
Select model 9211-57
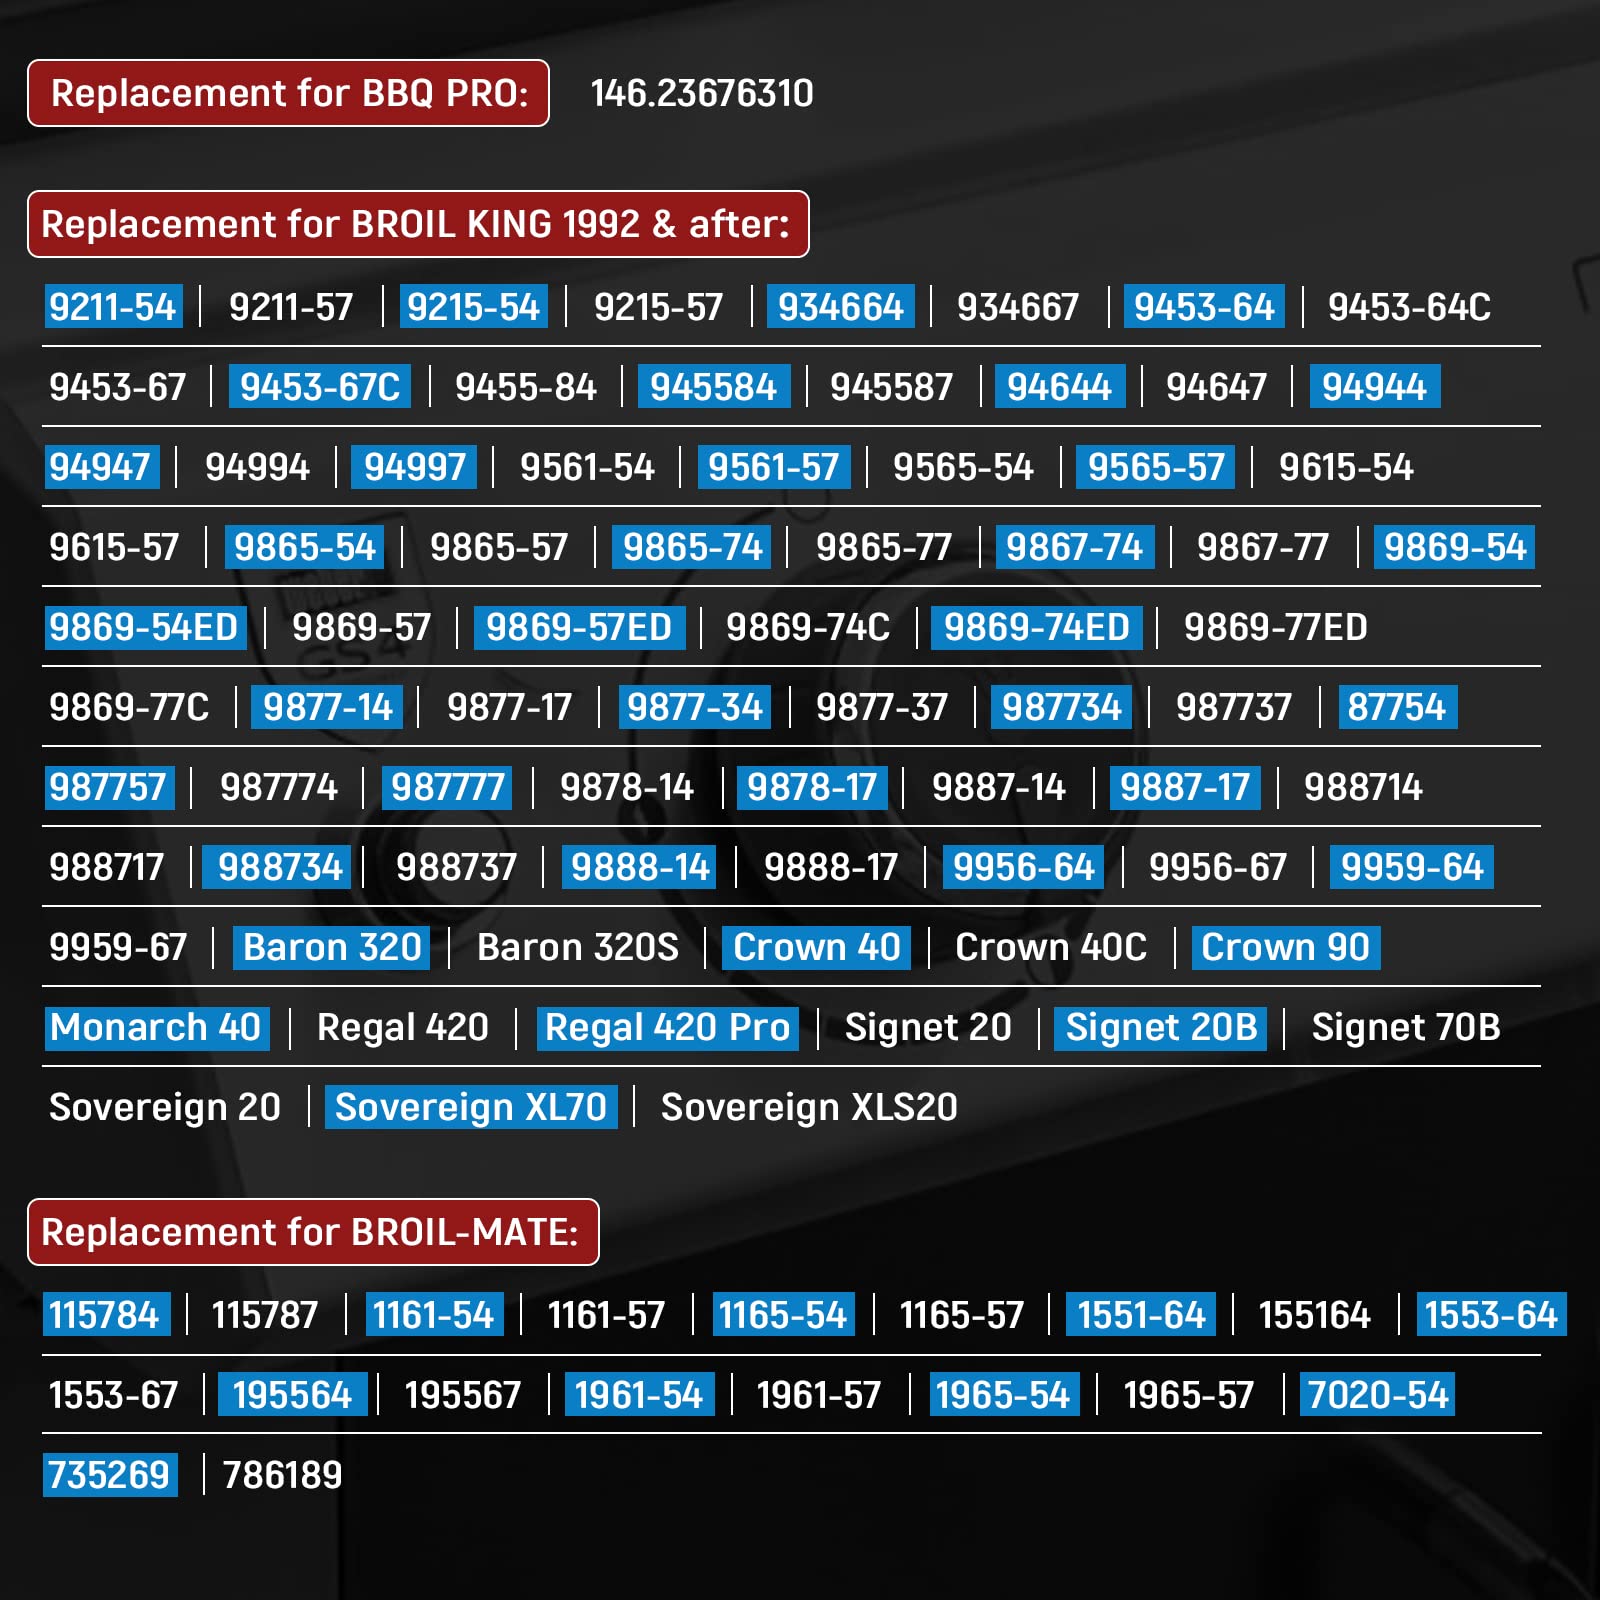click(291, 307)
